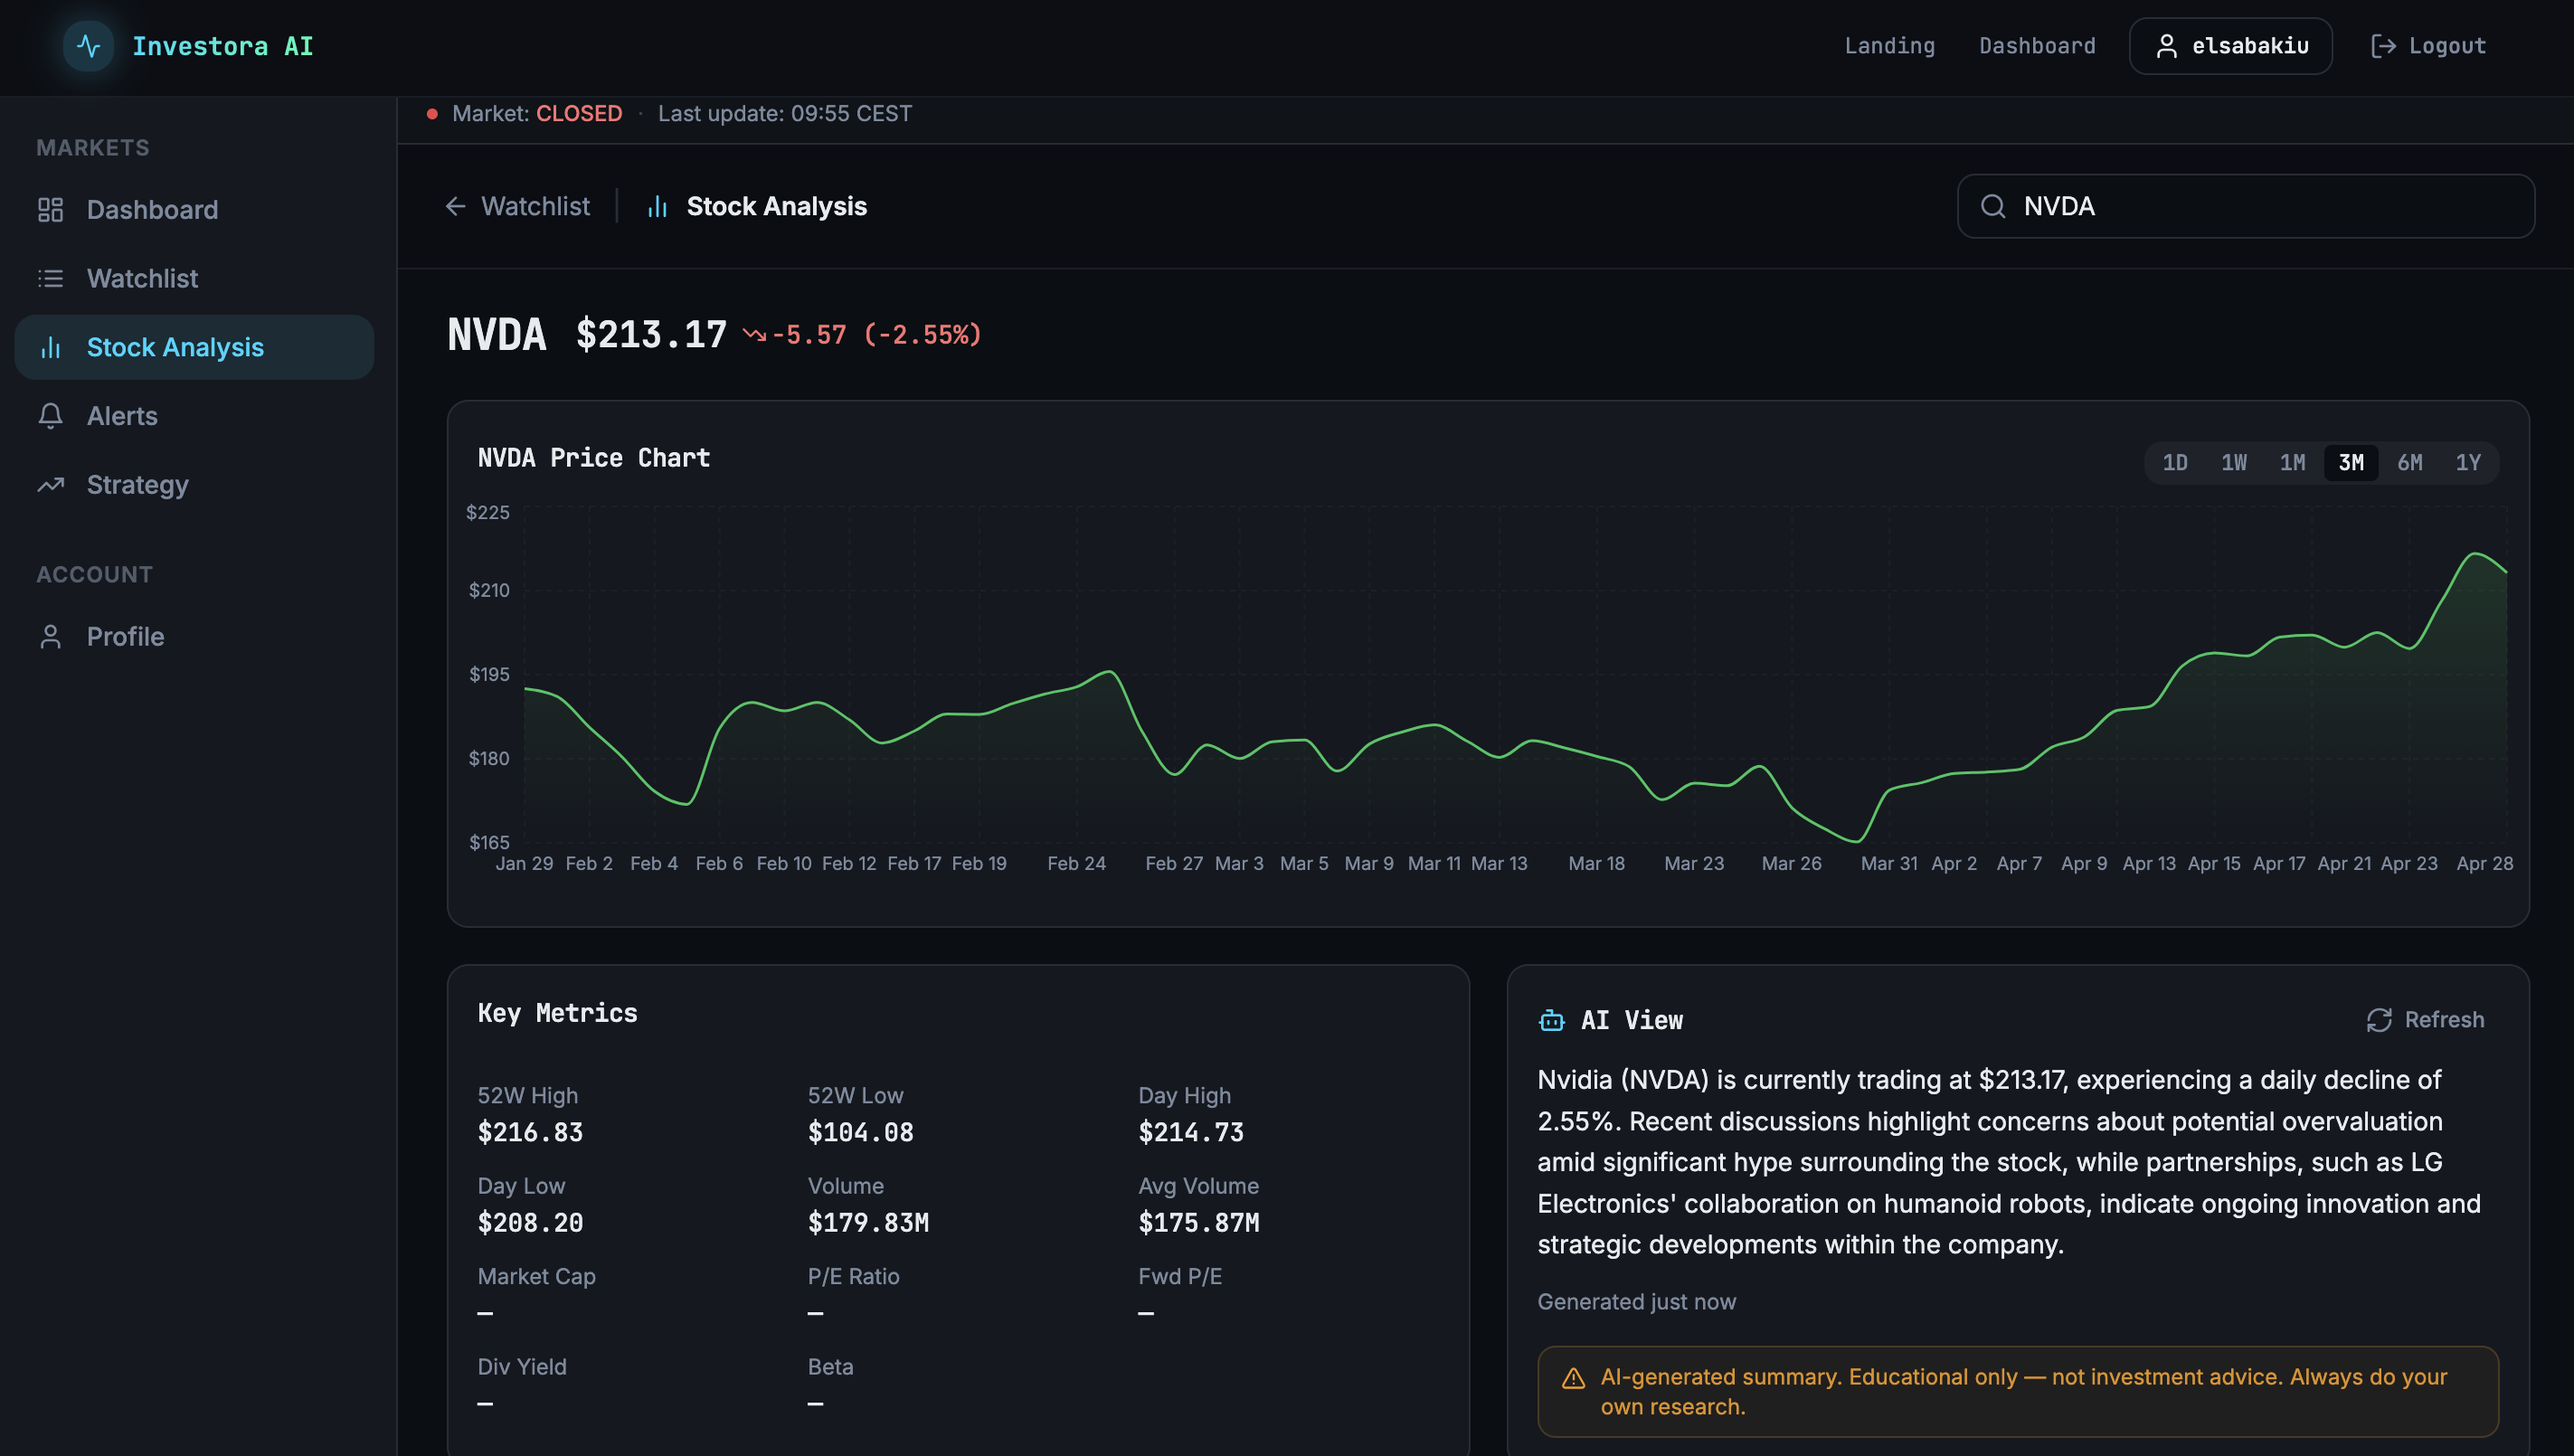The width and height of the screenshot is (2574, 1456).
Task: Click the Fwd P/E label
Action: [x=1180, y=1276]
